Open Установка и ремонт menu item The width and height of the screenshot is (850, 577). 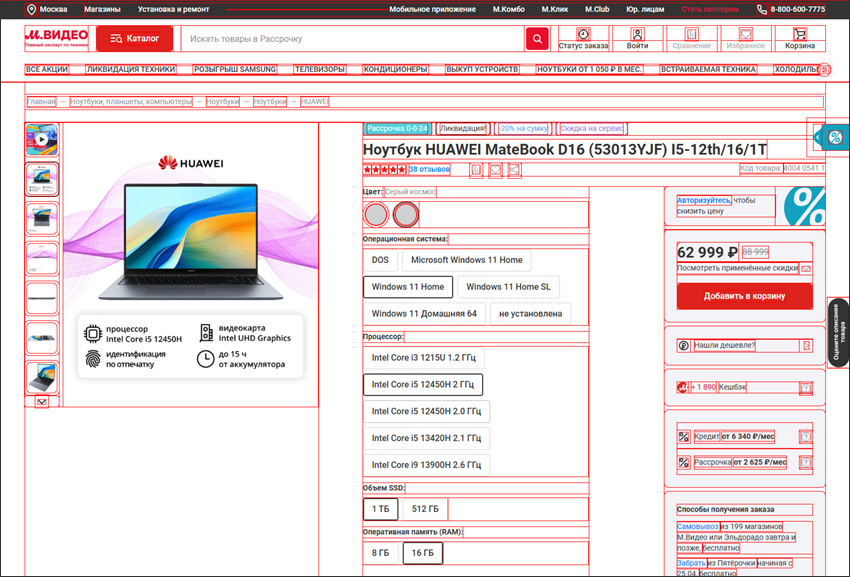coord(173,9)
